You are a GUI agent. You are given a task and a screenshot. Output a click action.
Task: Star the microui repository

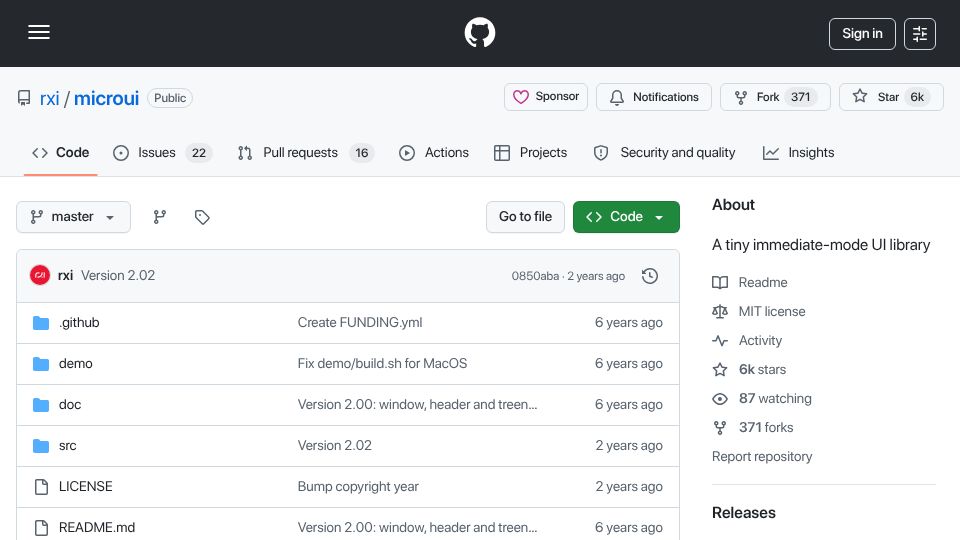pos(891,97)
